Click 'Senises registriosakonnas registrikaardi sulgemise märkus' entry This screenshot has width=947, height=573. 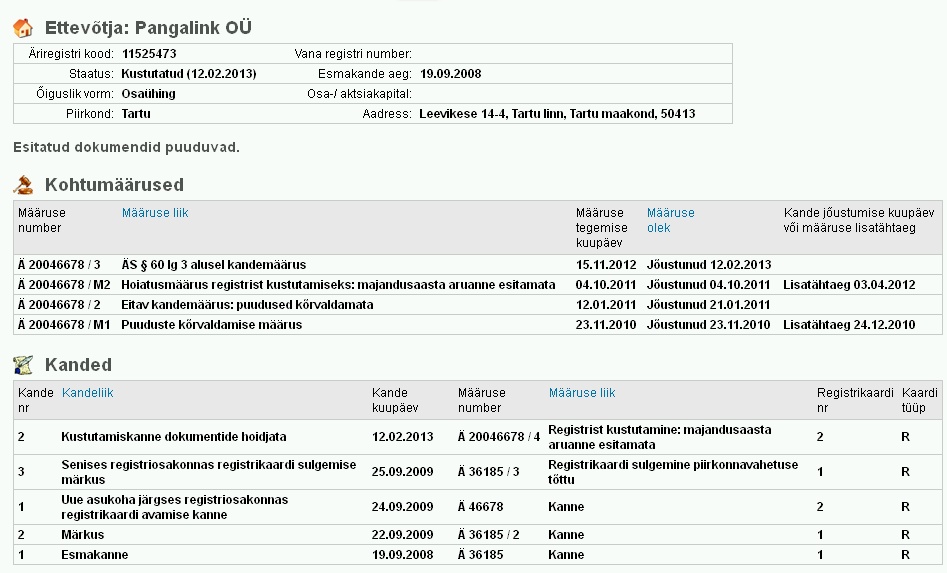[208, 472]
